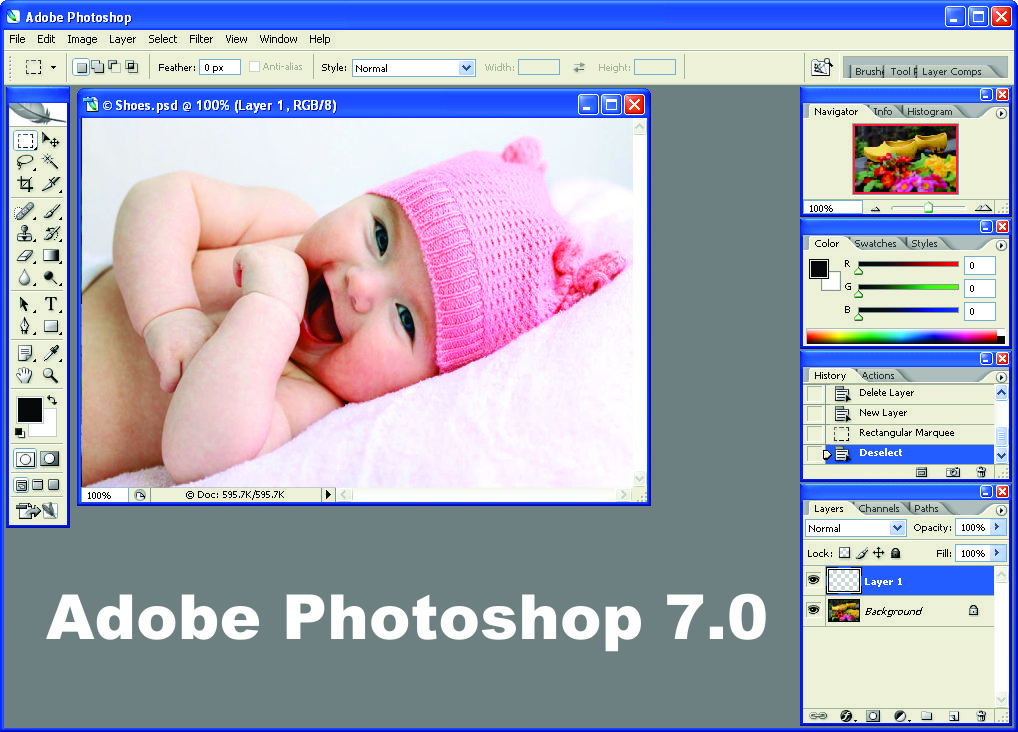Toggle lock all padlock

[895, 553]
